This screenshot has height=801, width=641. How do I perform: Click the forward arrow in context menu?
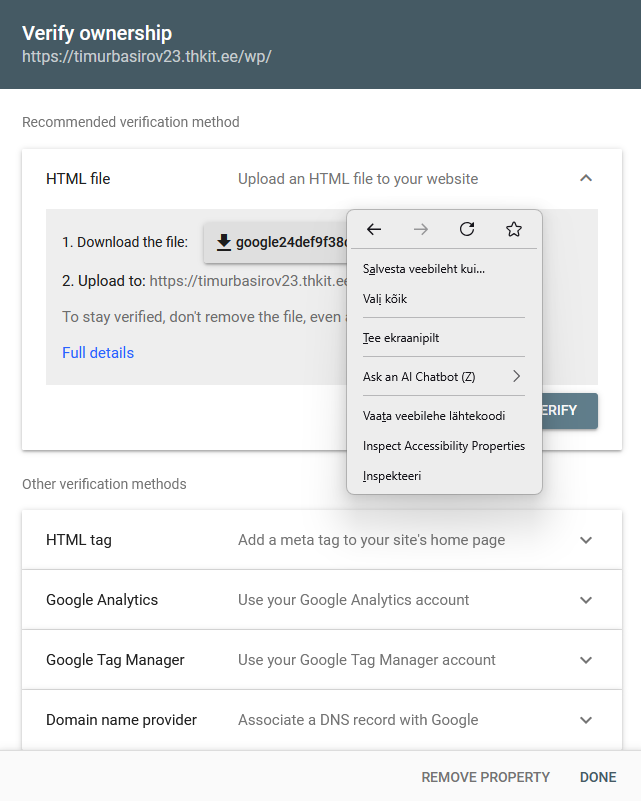click(421, 230)
